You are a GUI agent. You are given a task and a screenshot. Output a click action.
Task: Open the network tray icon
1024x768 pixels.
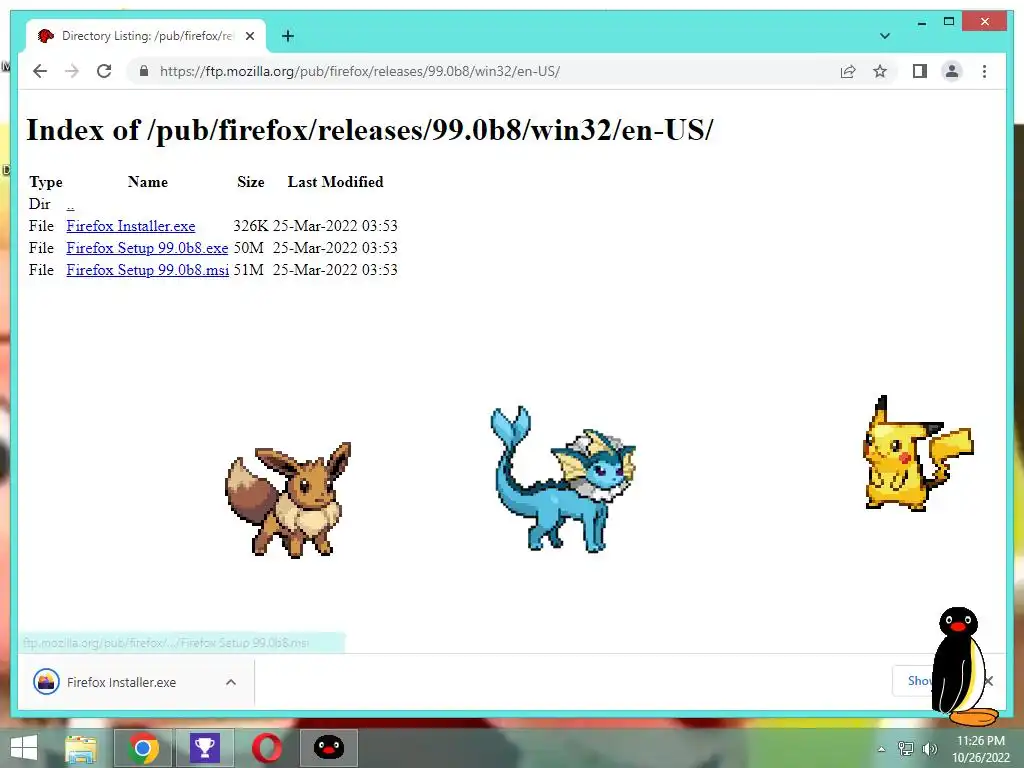[x=906, y=749]
